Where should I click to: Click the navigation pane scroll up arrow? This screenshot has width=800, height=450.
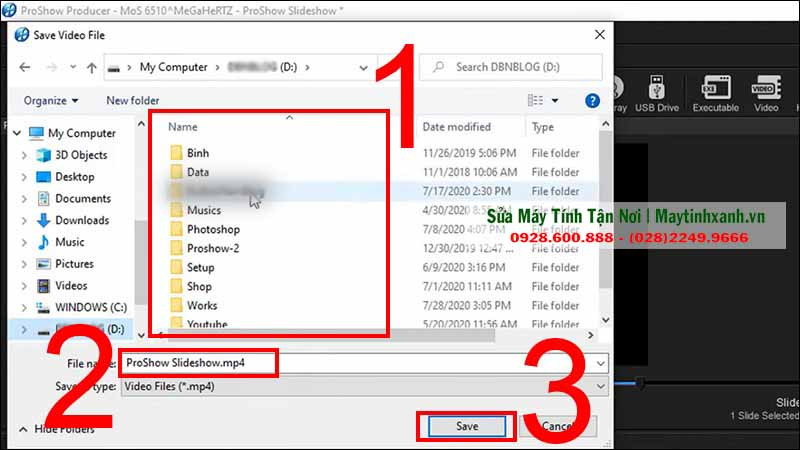pyautogui.click(x=141, y=124)
